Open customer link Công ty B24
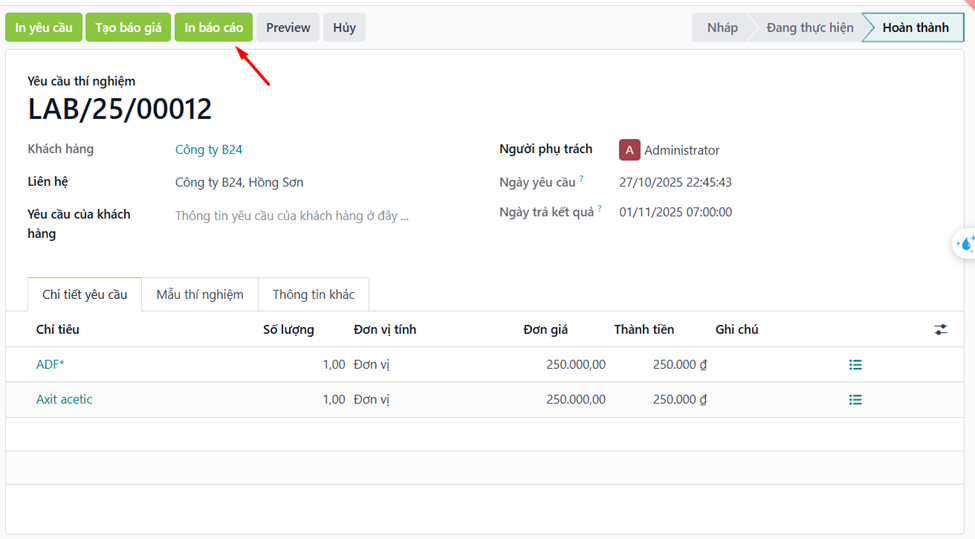The width and height of the screenshot is (975, 539). (208, 150)
